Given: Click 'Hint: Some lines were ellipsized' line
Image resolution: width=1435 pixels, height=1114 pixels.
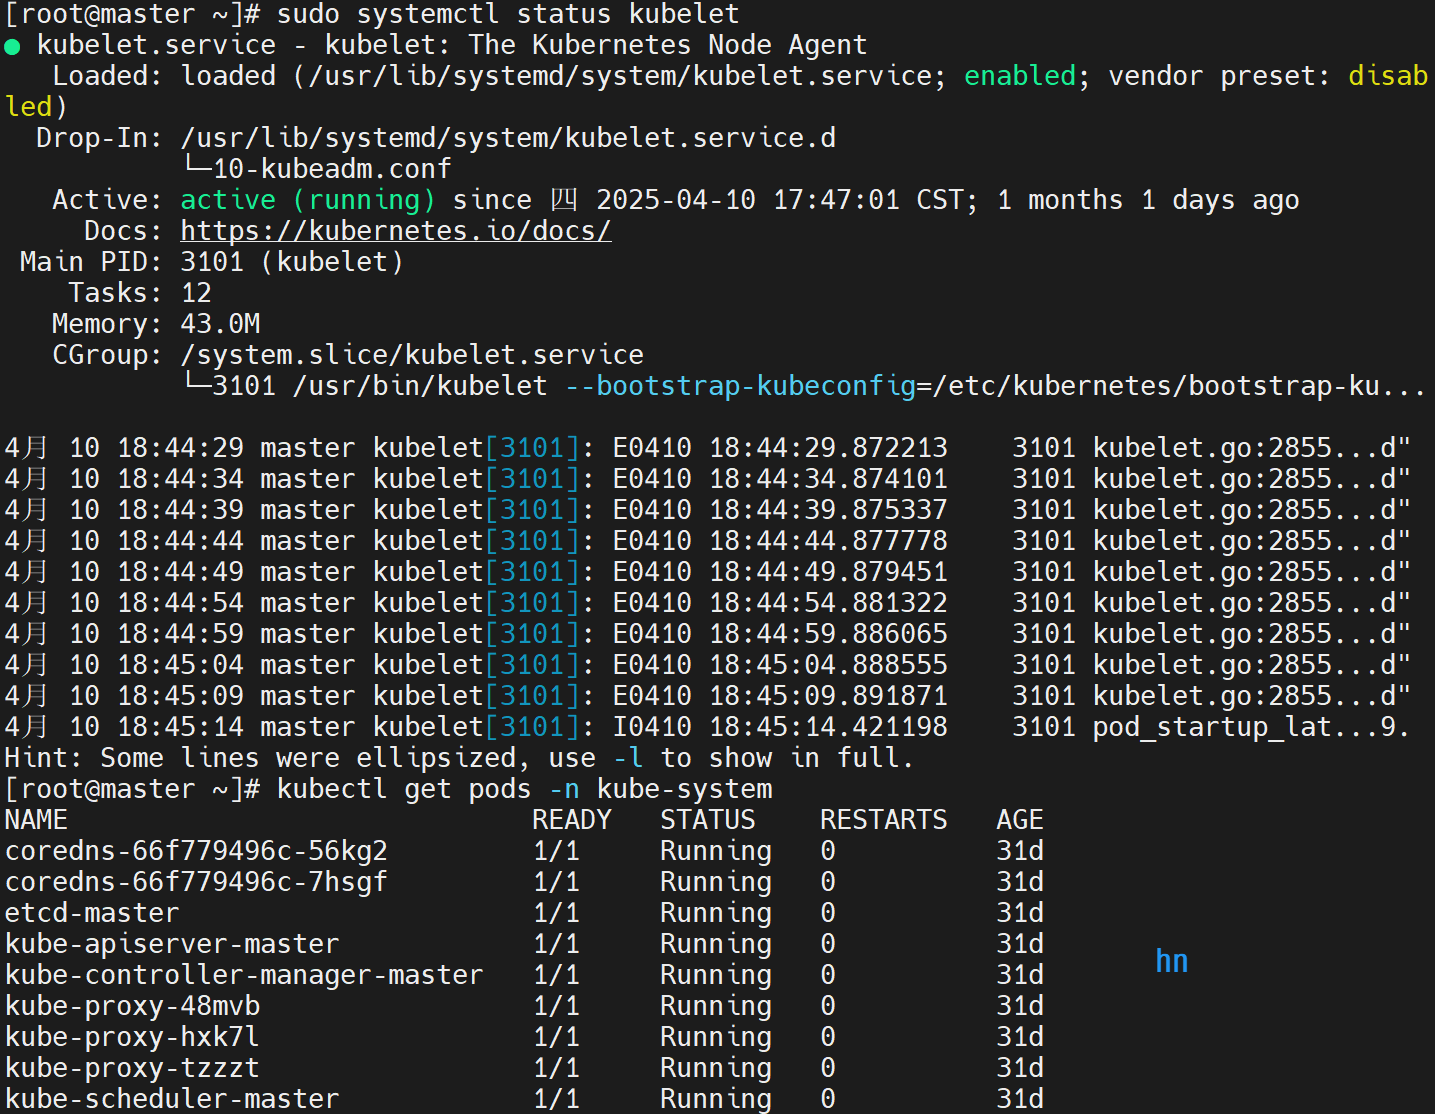Looking at the screenshot, I should [460, 757].
